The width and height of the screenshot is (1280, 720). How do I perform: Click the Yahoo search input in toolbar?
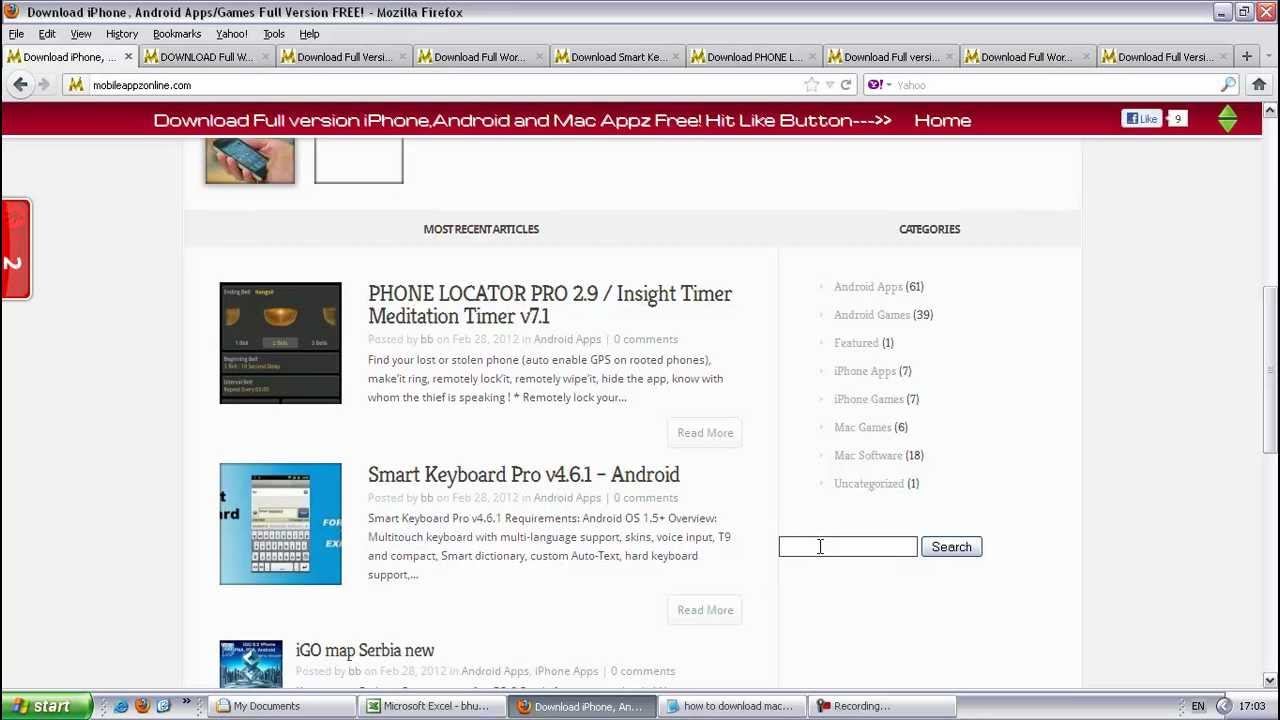(1055, 85)
